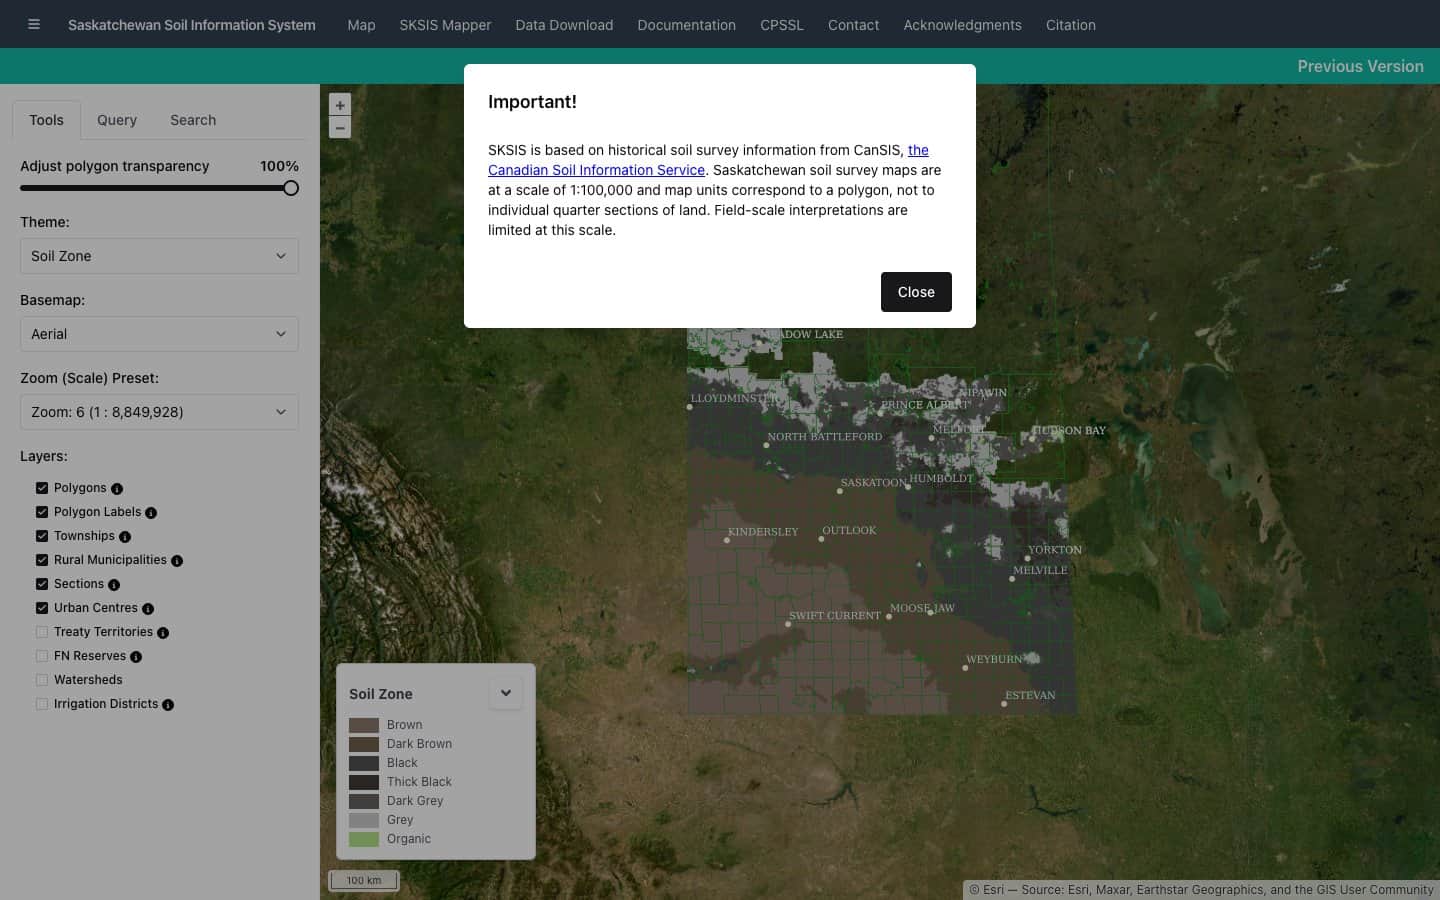Collapse the Soil Zone legend panel
The height and width of the screenshot is (900, 1440).
click(x=506, y=693)
